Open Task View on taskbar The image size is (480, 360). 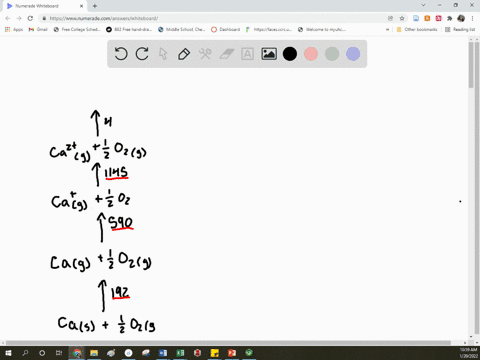point(59,353)
